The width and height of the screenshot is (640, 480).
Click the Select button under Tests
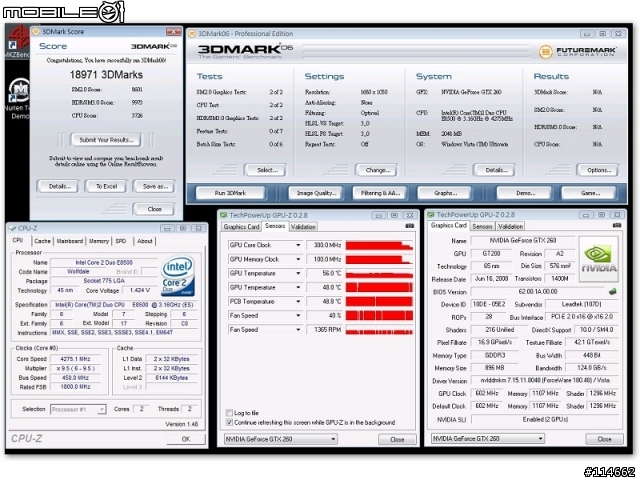267,170
